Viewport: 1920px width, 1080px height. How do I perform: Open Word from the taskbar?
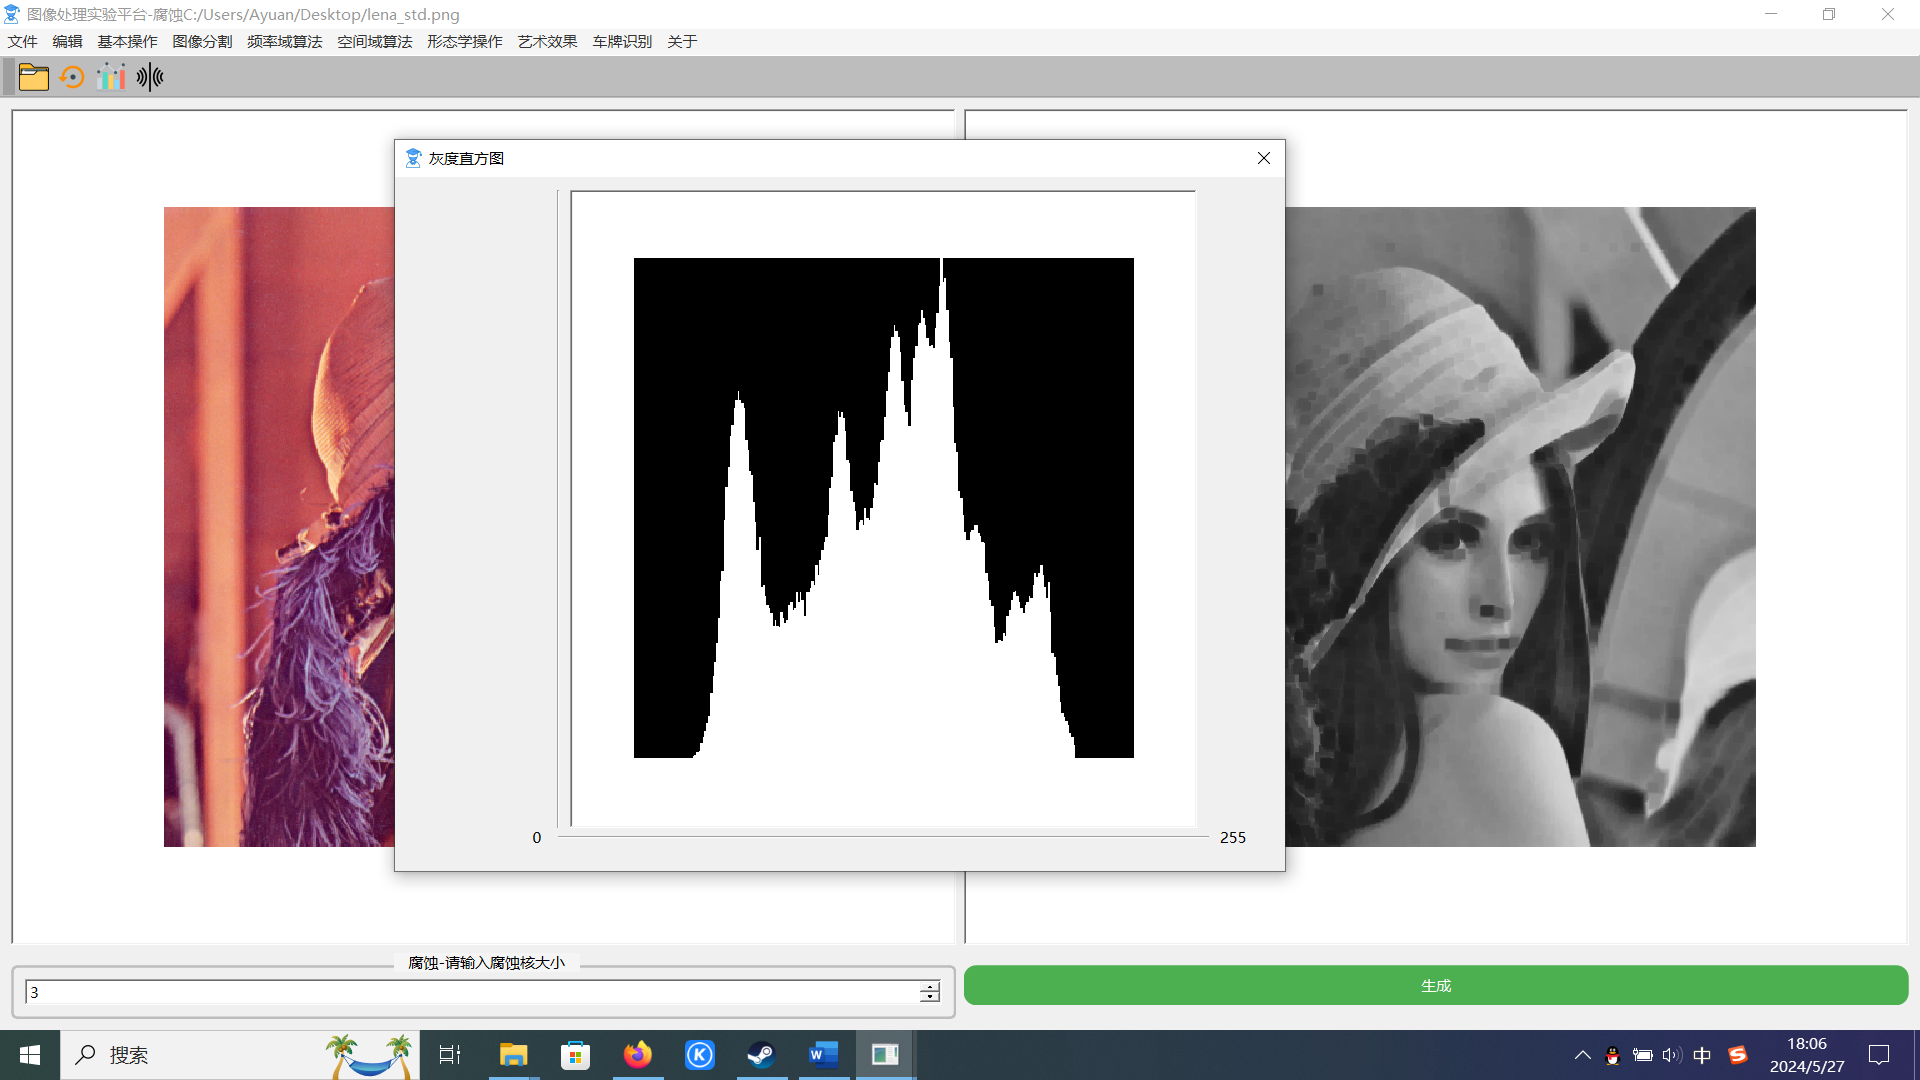coord(823,1055)
